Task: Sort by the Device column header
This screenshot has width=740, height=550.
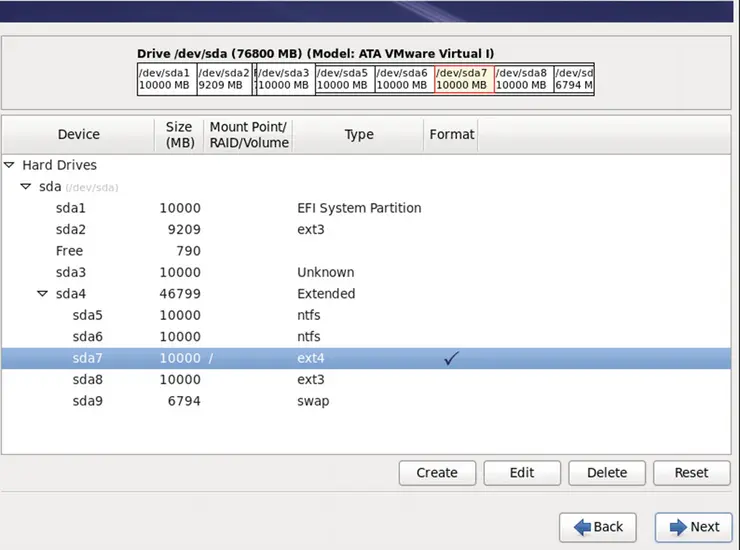Action: point(78,135)
